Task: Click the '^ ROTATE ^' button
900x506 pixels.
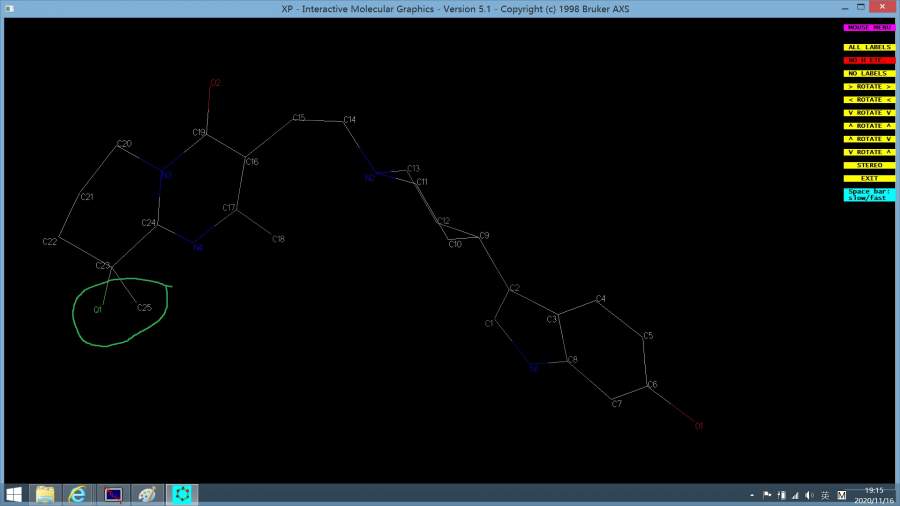Action: pyautogui.click(x=868, y=126)
